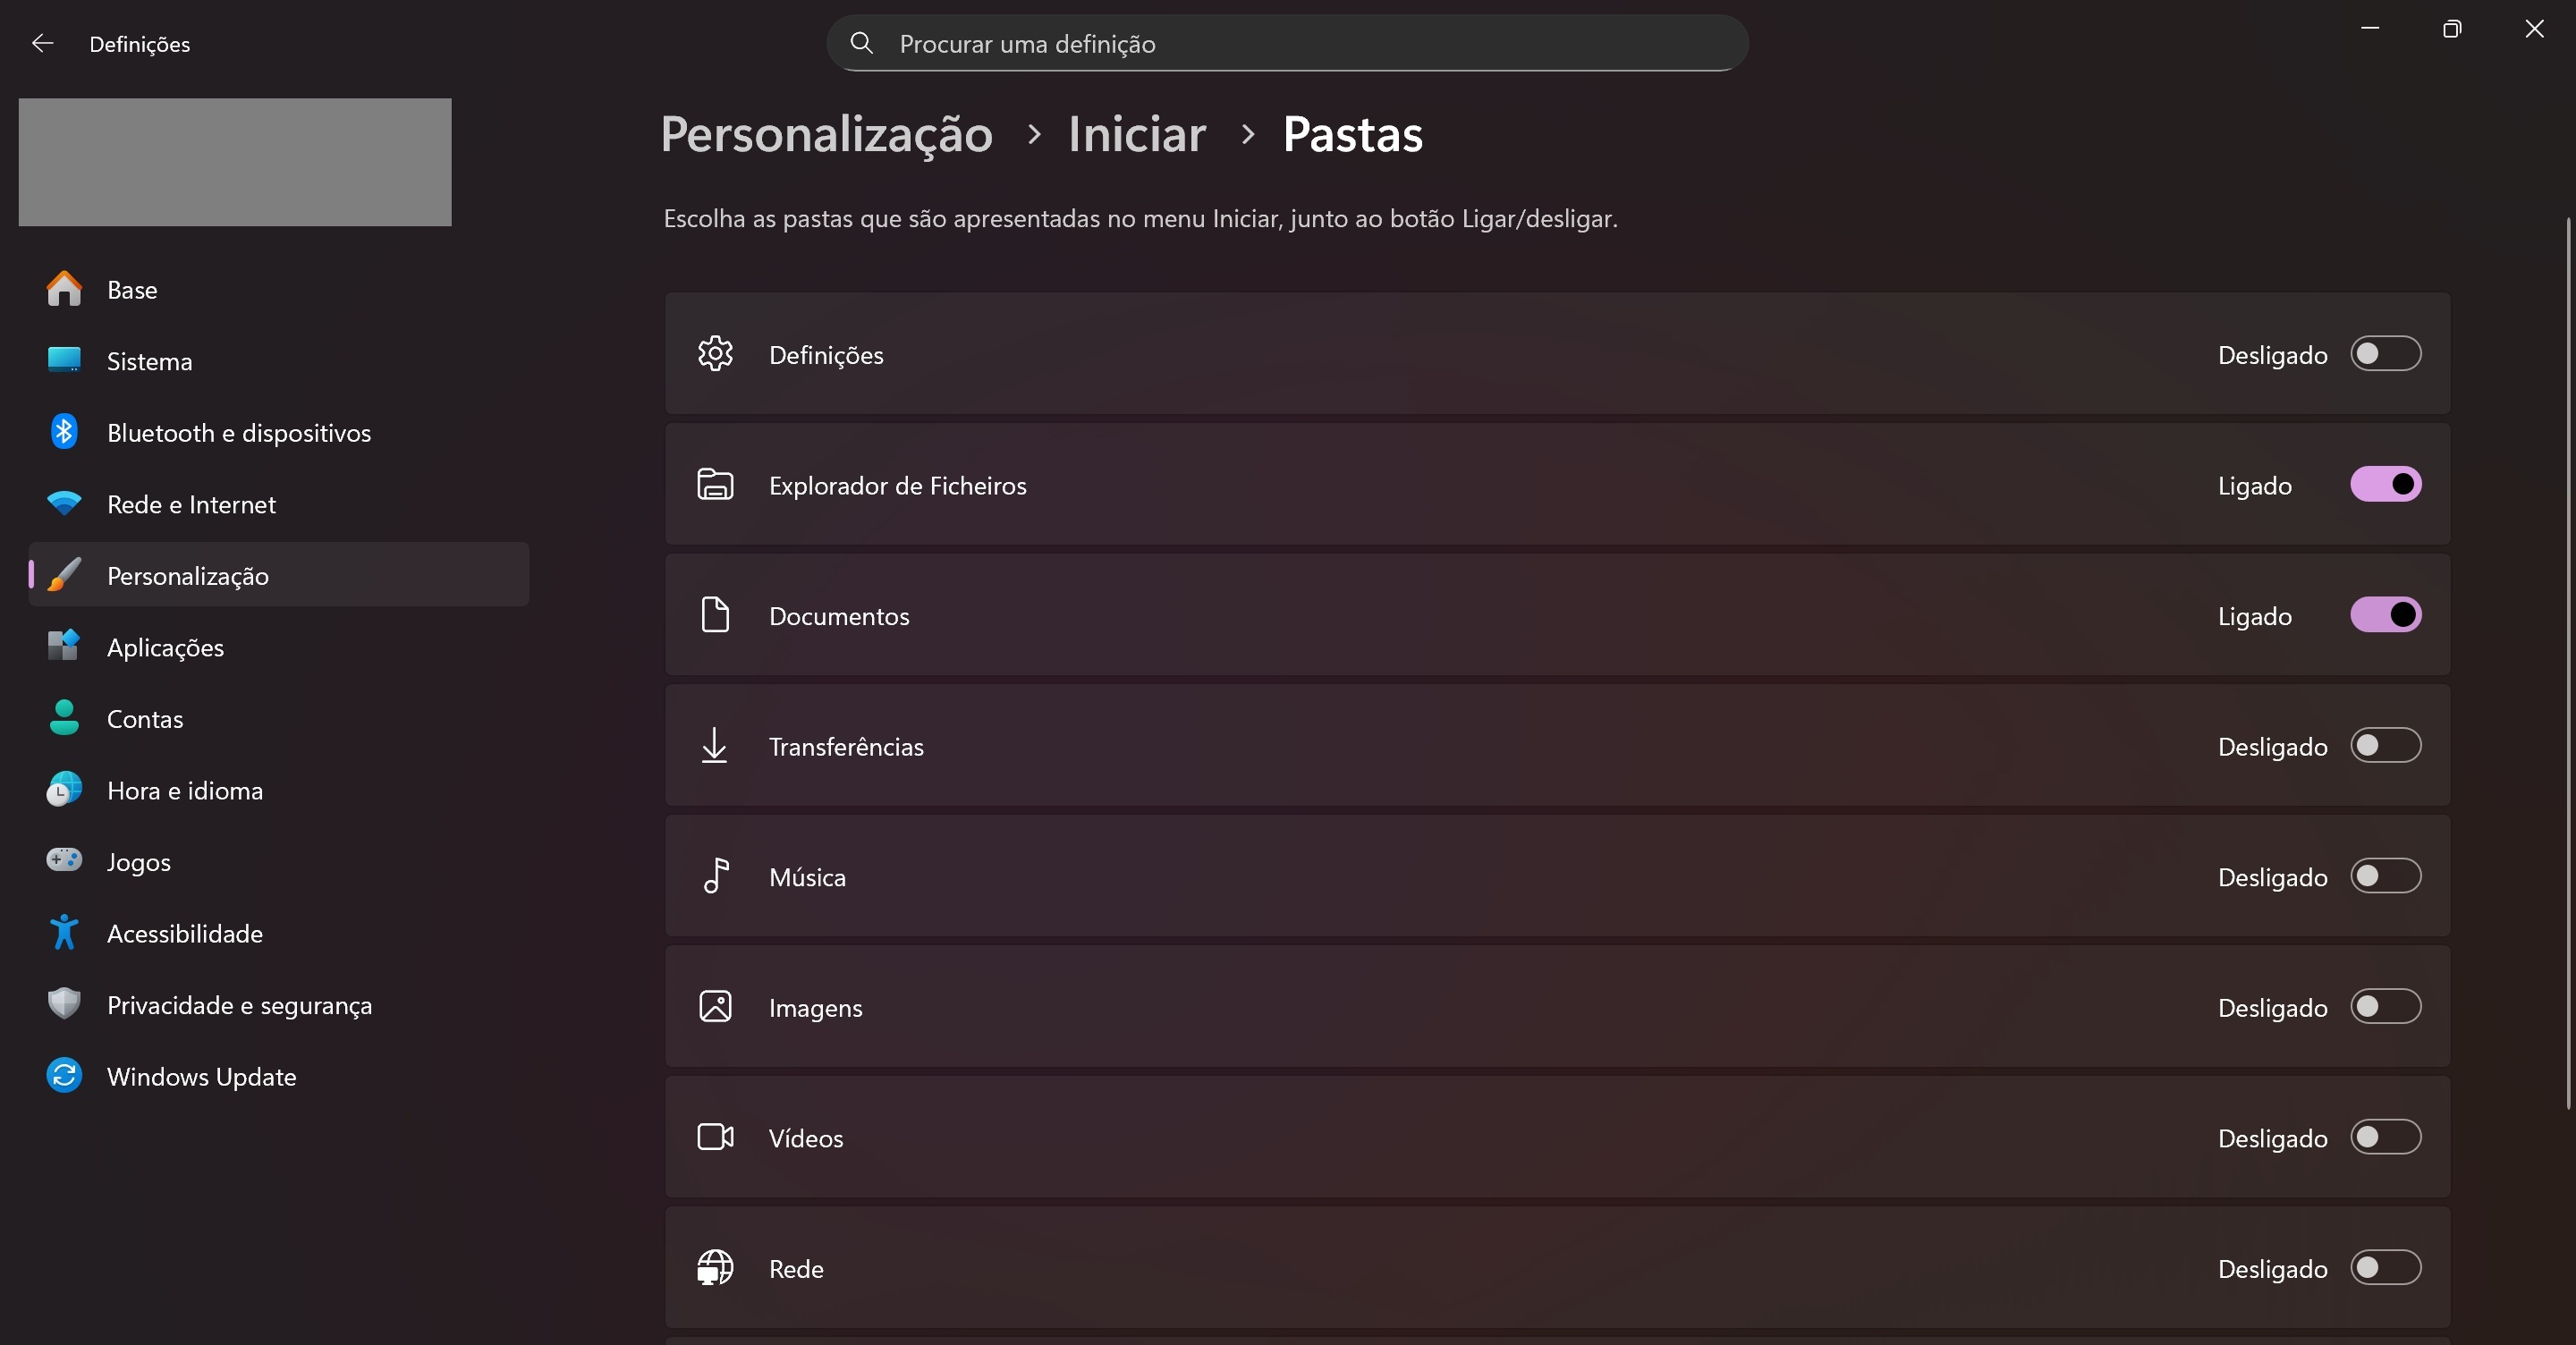
Task: Click the search magnifier icon
Action: click(x=861, y=43)
